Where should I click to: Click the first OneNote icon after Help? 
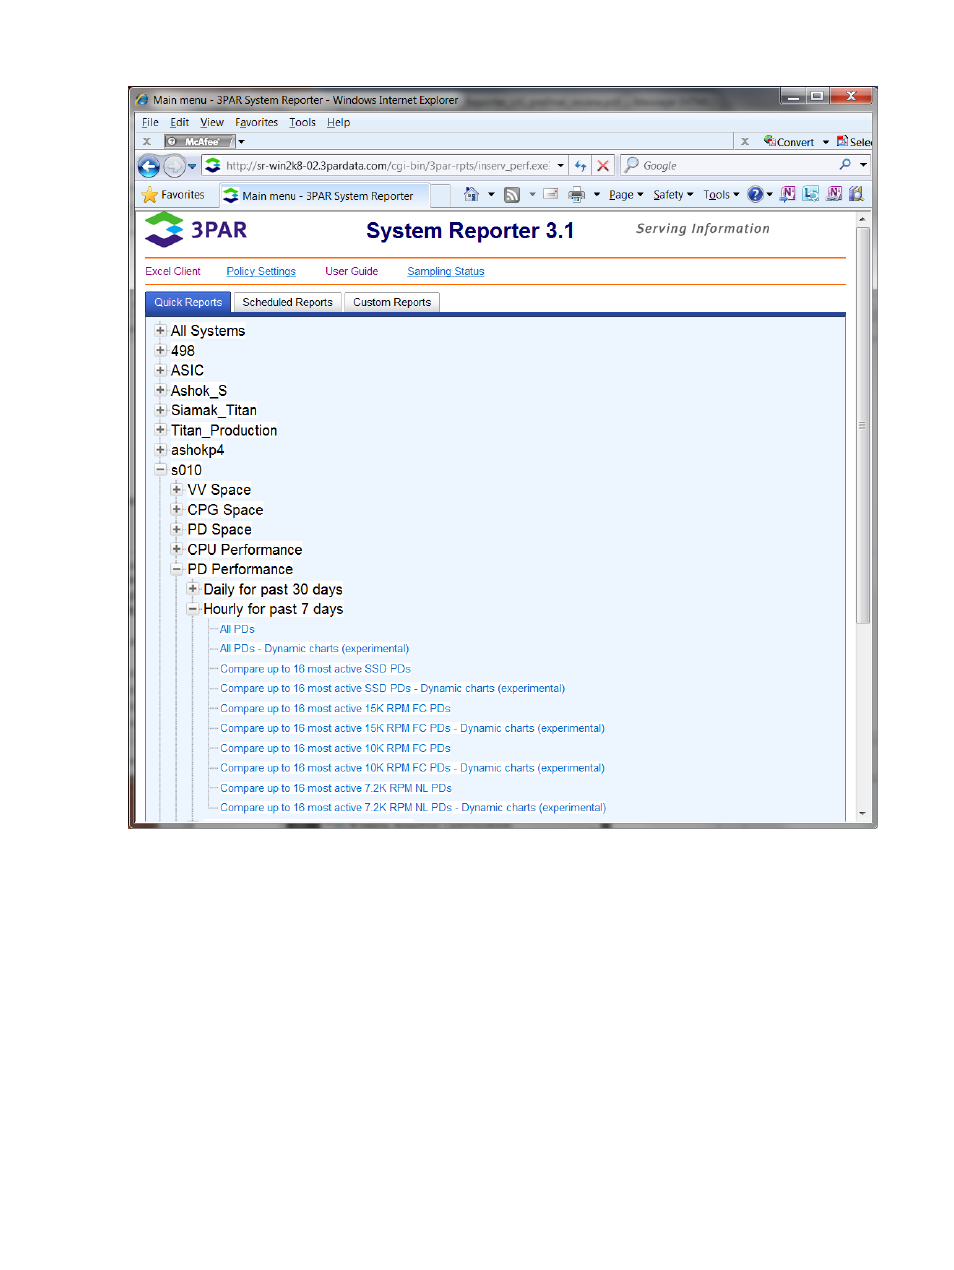click(x=788, y=194)
